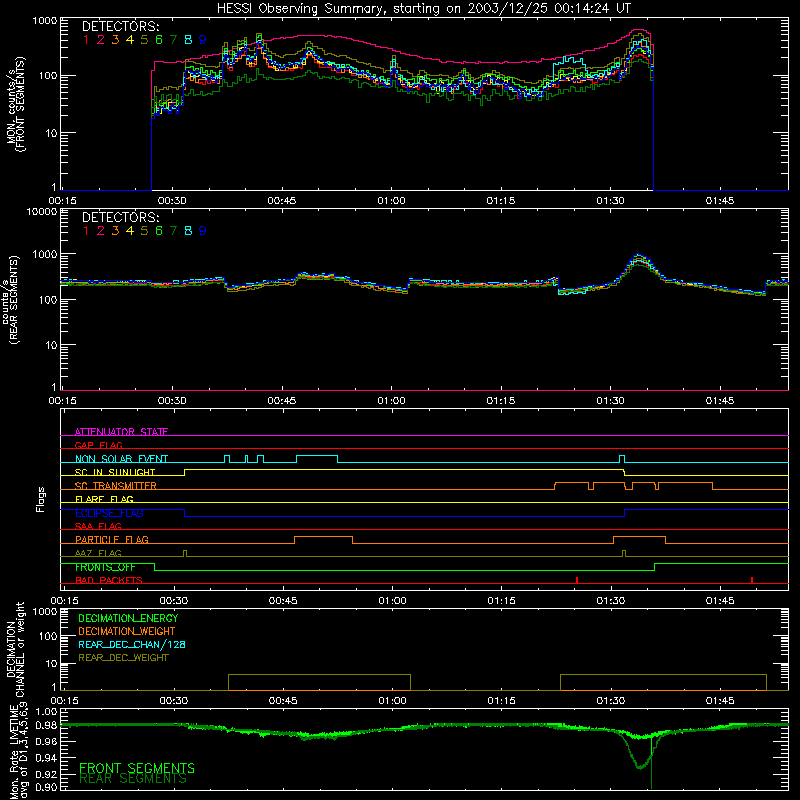Click the NON_SOLAR_EVENT pulse near 01:31
Image resolution: width=800 pixels, height=800 pixels.
click(x=622, y=459)
